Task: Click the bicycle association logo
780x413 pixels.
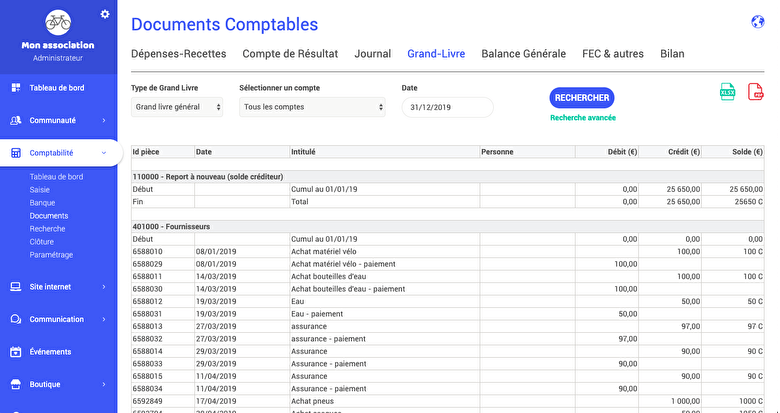Action: (x=58, y=23)
